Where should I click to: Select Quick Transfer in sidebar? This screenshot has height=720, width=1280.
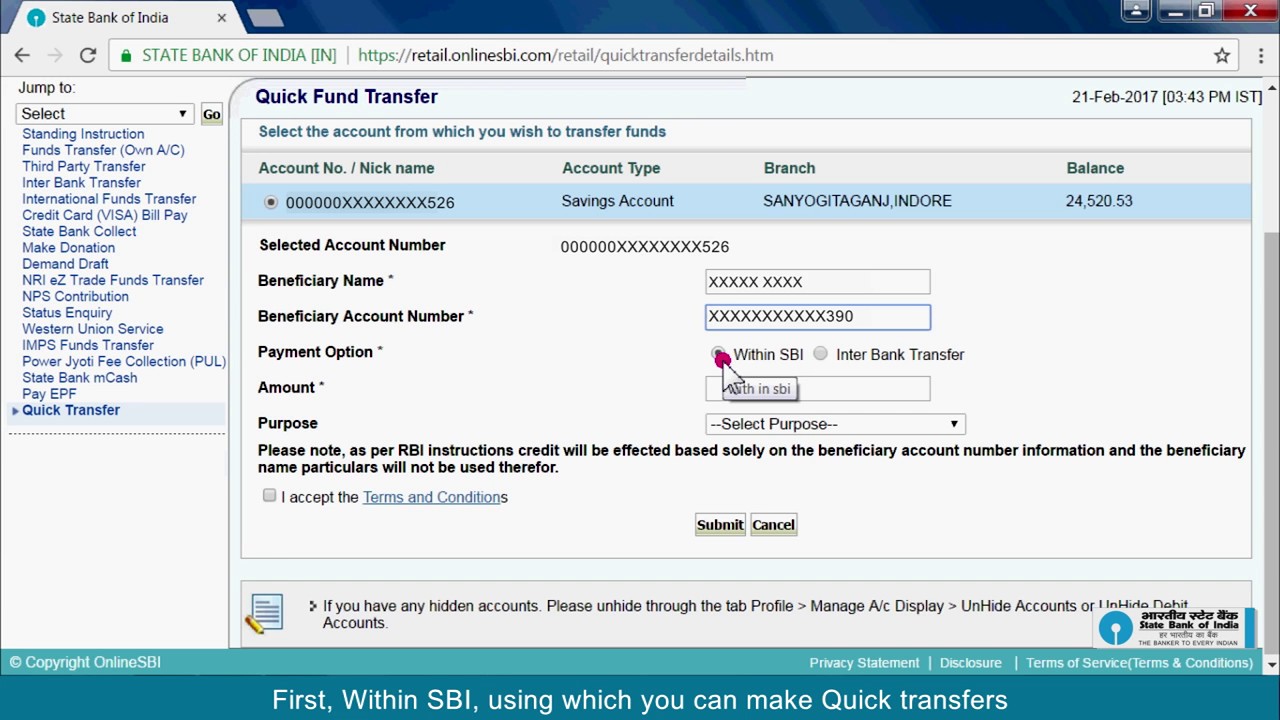pyautogui.click(x=71, y=410)
